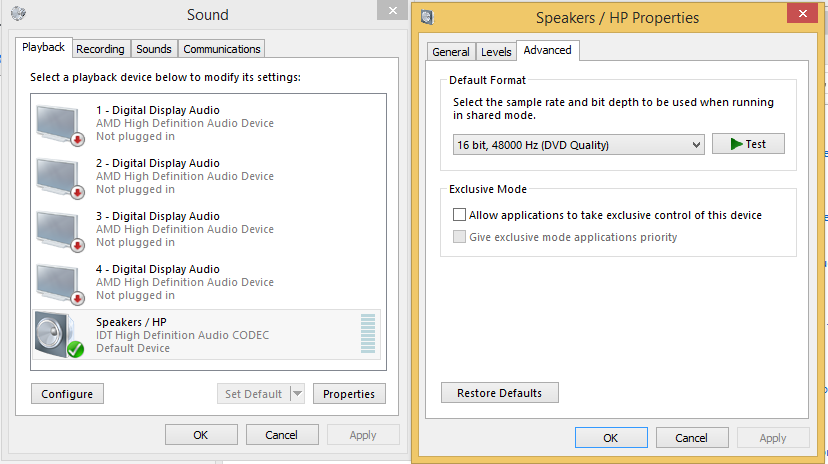Click the Speakers Properties title bar icon
This screenshot has width=828, height=464.
coord(428,17)
